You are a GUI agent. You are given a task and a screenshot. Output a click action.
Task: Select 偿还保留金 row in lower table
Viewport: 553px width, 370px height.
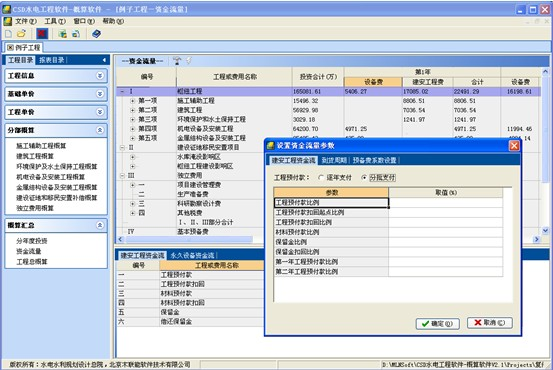click(x=190, y=322)
